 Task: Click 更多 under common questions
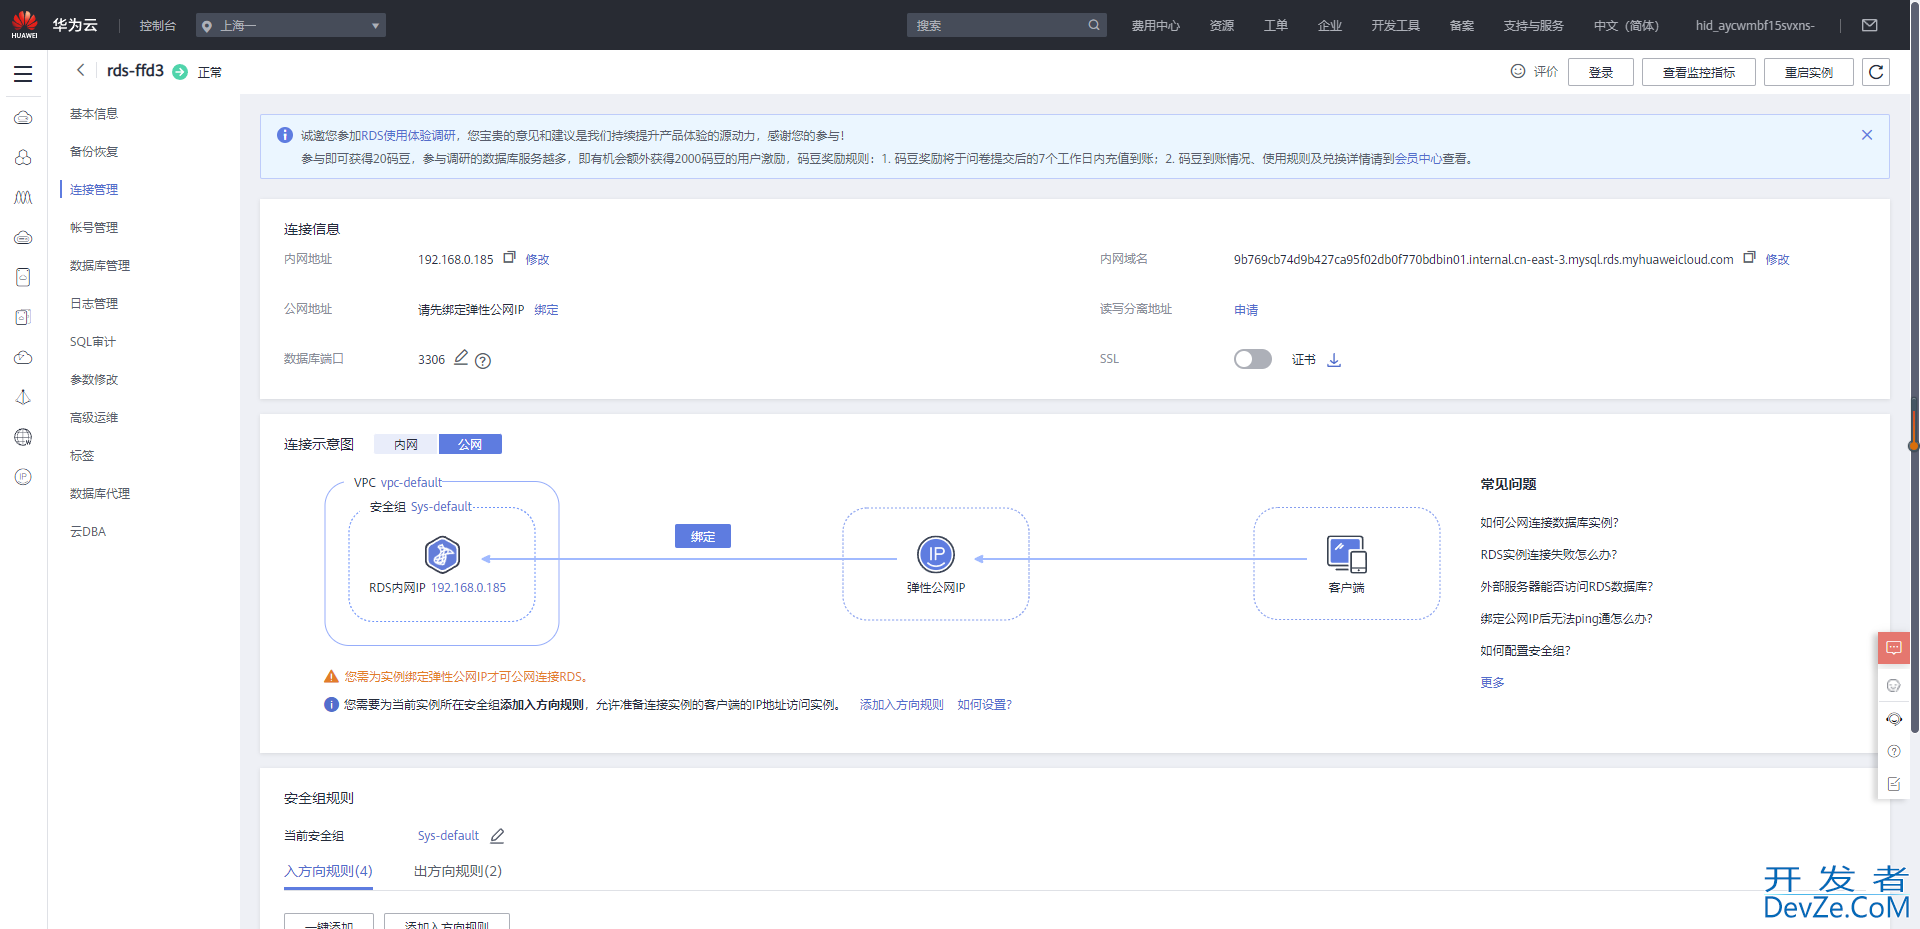pos(1492,683)
